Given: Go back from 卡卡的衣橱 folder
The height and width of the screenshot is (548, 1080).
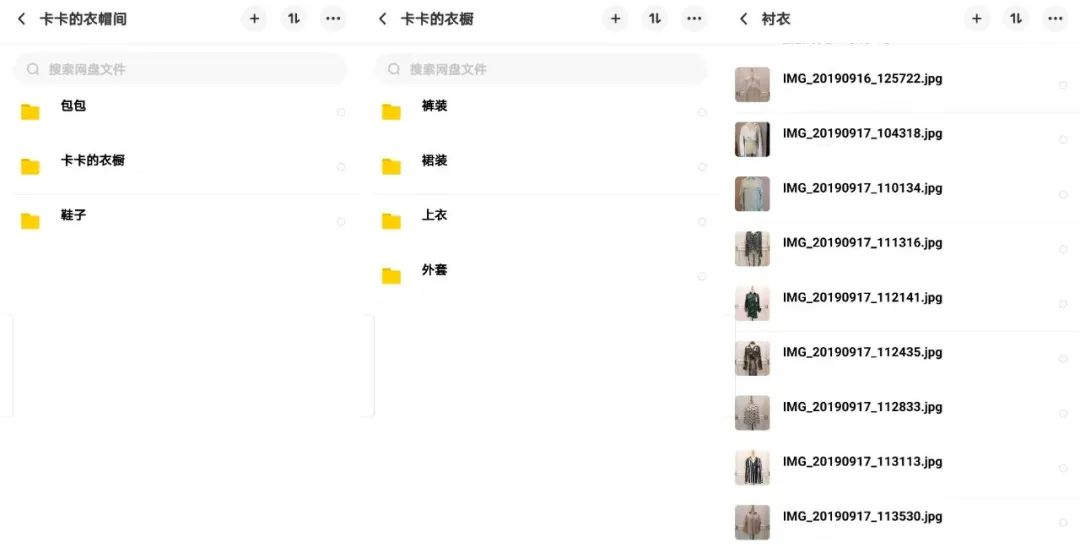Looking at the screenshot, I should click(x=383, y=19).
